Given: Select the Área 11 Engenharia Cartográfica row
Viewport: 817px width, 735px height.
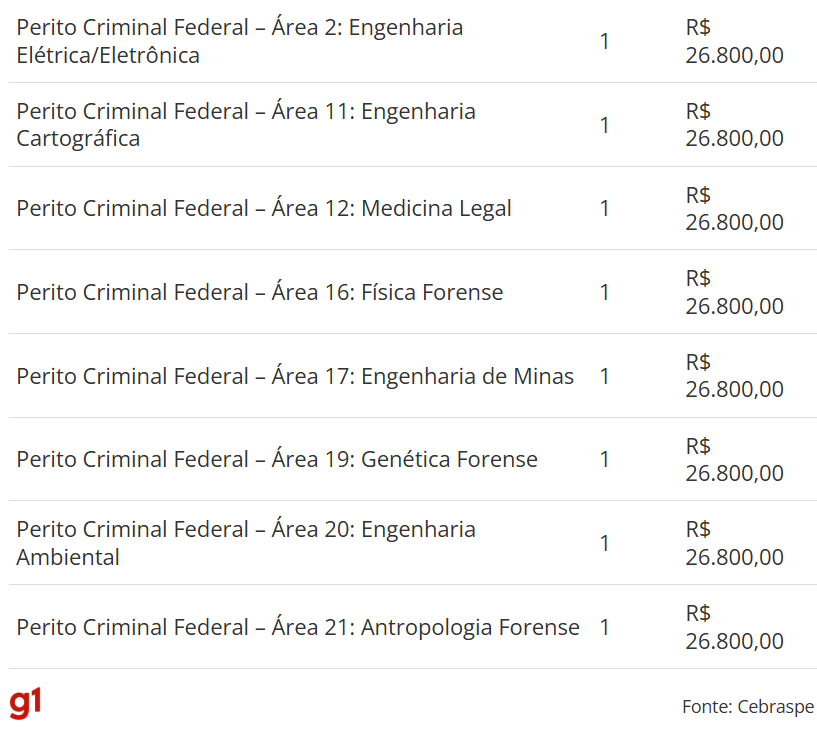Looking at the screenshot, I should (413, 125).
